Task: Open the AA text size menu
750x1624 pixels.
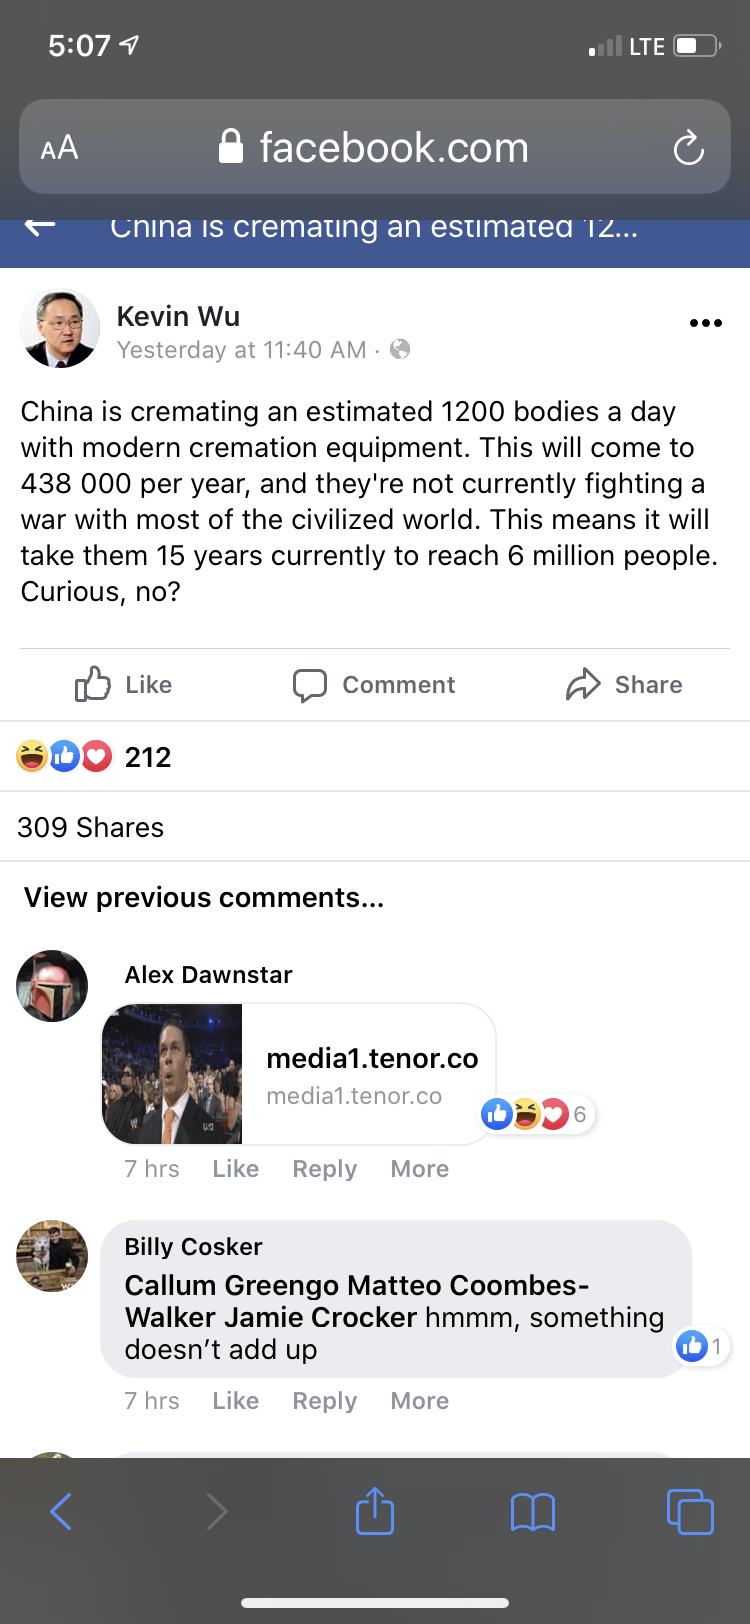Action: 59,149
